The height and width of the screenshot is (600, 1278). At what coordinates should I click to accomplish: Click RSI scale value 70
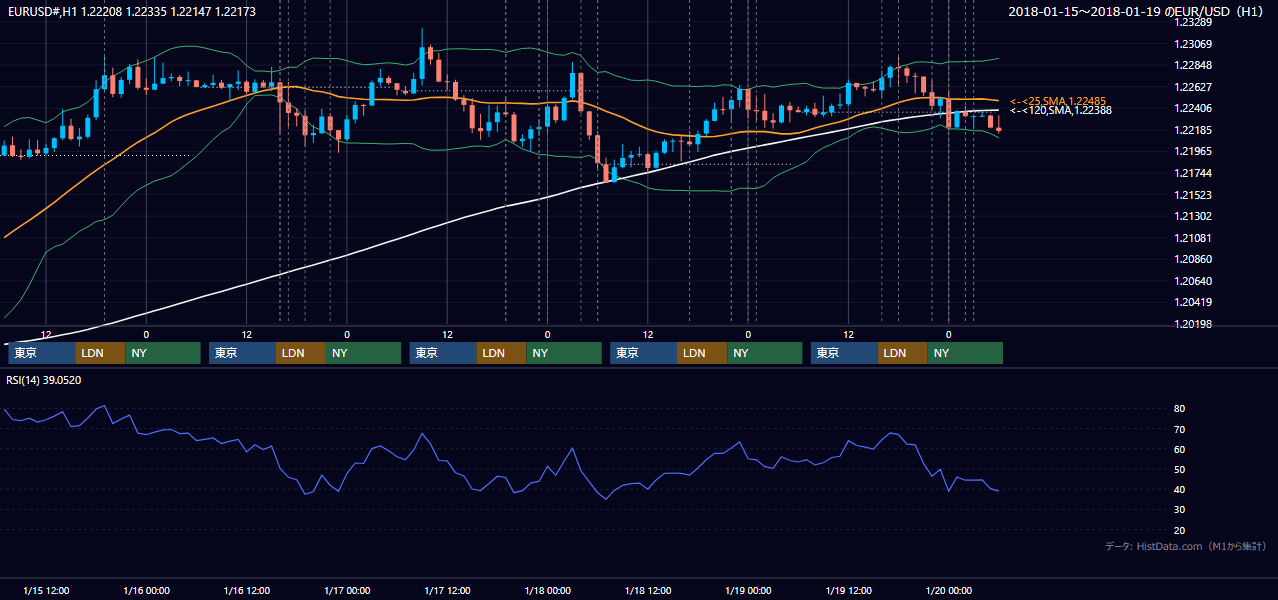click(1180, 430)
